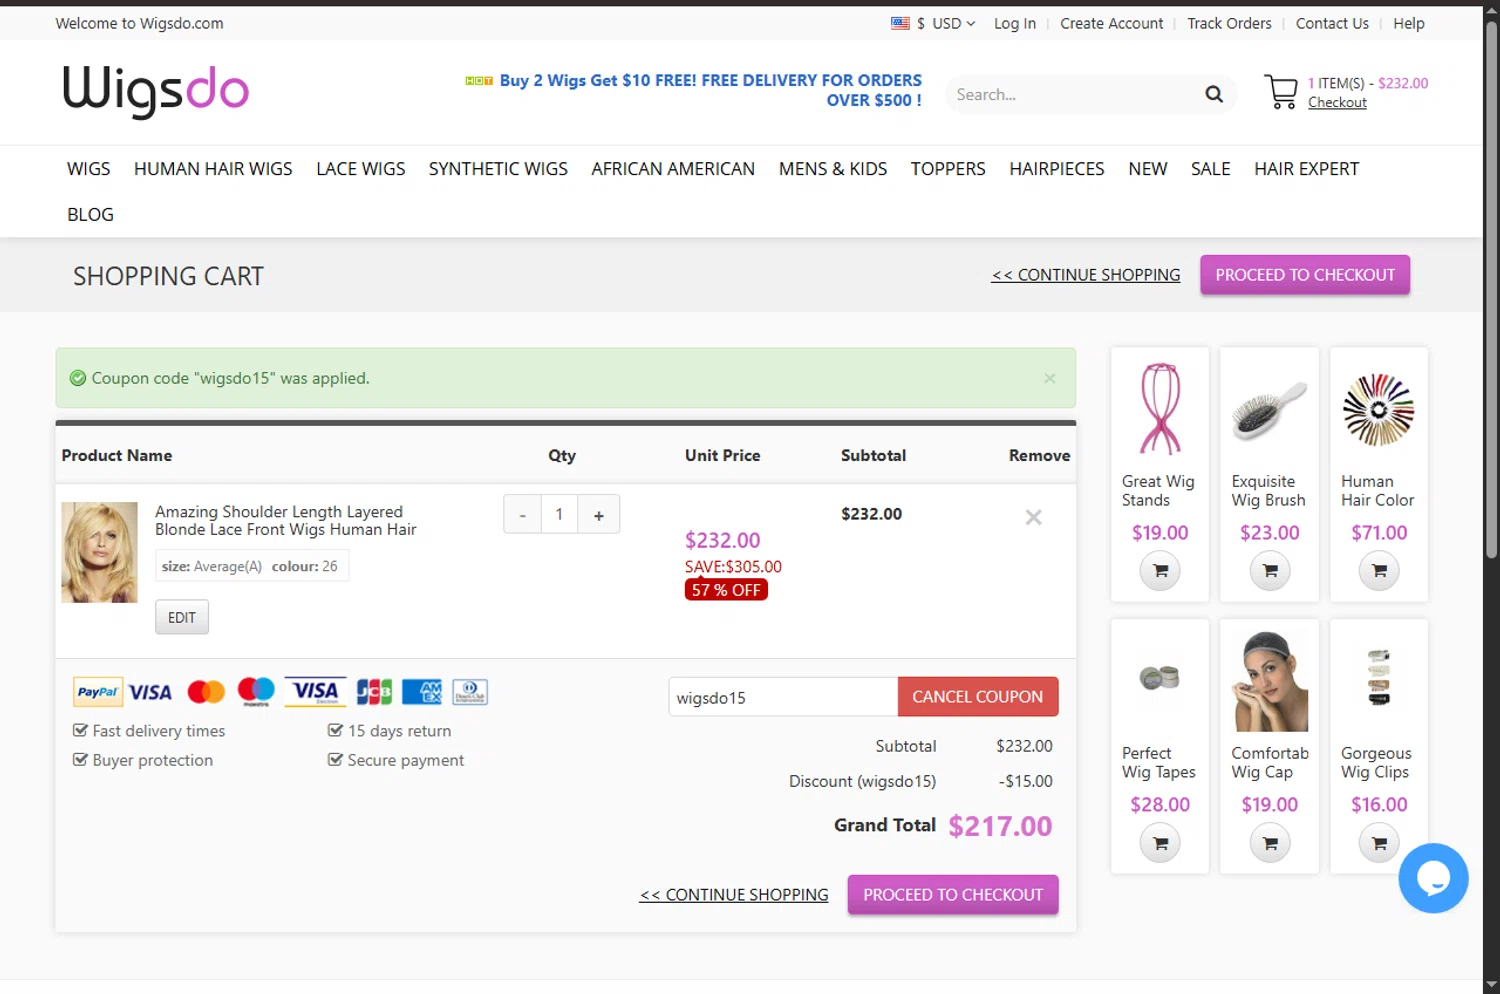Decrease wig quantity with minus button

click(522, 514)
